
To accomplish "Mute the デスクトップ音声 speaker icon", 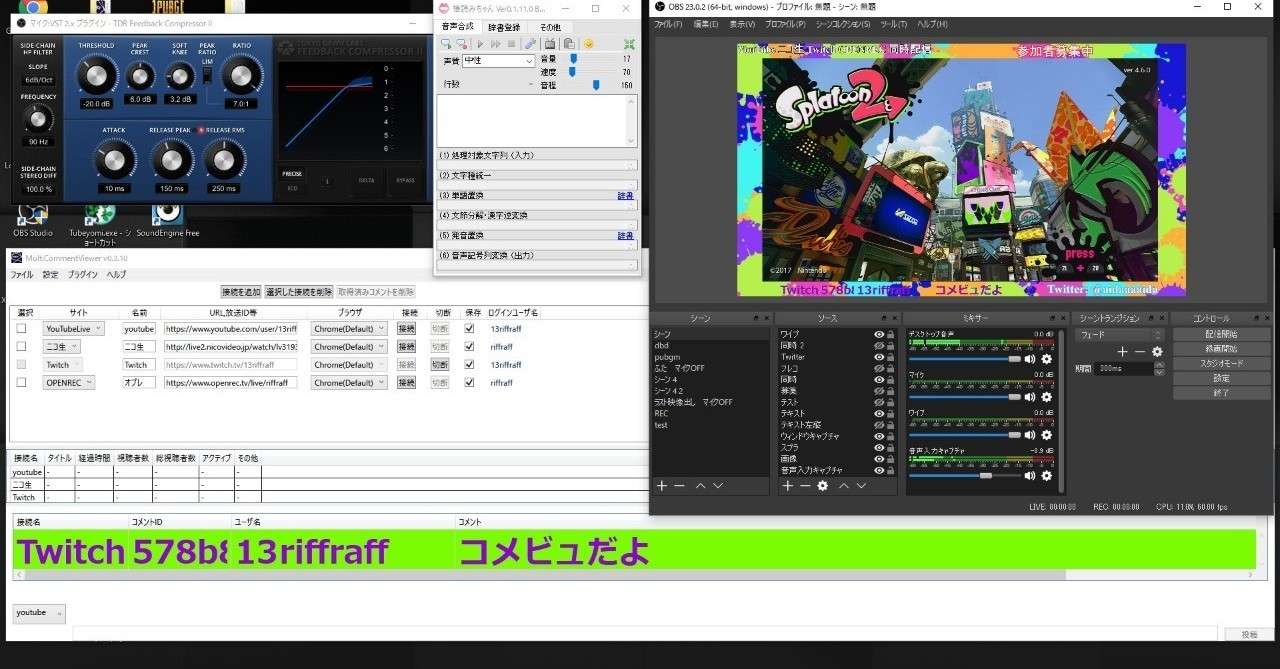I will [1030, 359].
